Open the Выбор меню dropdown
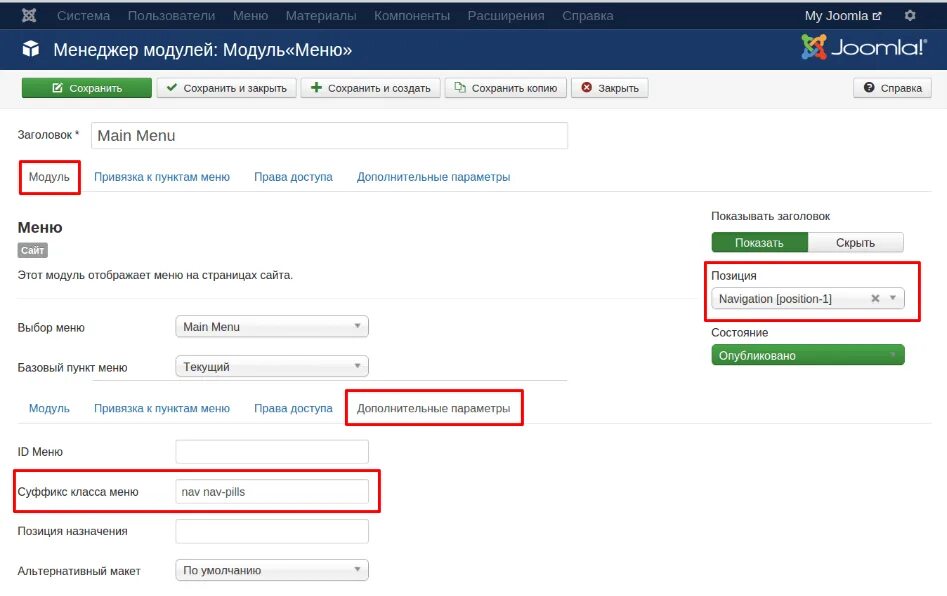The height and width of the screenshot is (596, 947). point(272,325)
